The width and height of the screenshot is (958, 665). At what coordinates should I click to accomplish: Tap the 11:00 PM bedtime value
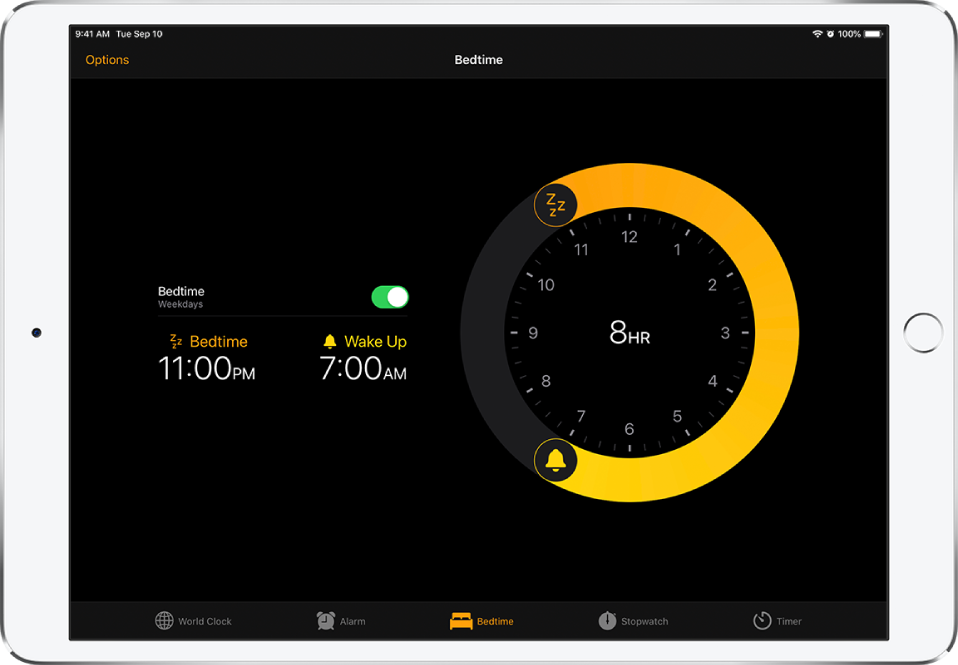tap(207, 369)
